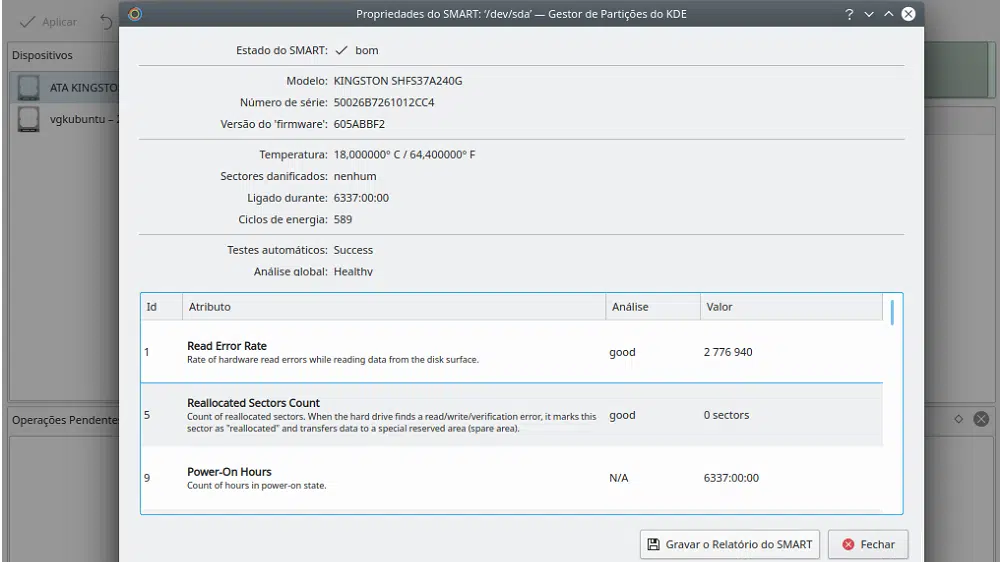Click Gravar o Relatório do SMART button
This screenshot has height=562, width=1000.
[x=730, y=544]
